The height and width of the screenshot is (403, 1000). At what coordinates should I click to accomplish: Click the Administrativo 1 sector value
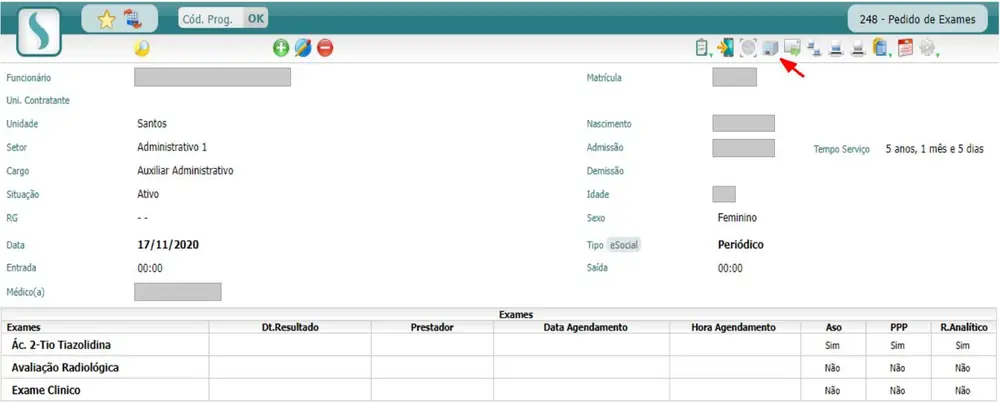[172, 147]
